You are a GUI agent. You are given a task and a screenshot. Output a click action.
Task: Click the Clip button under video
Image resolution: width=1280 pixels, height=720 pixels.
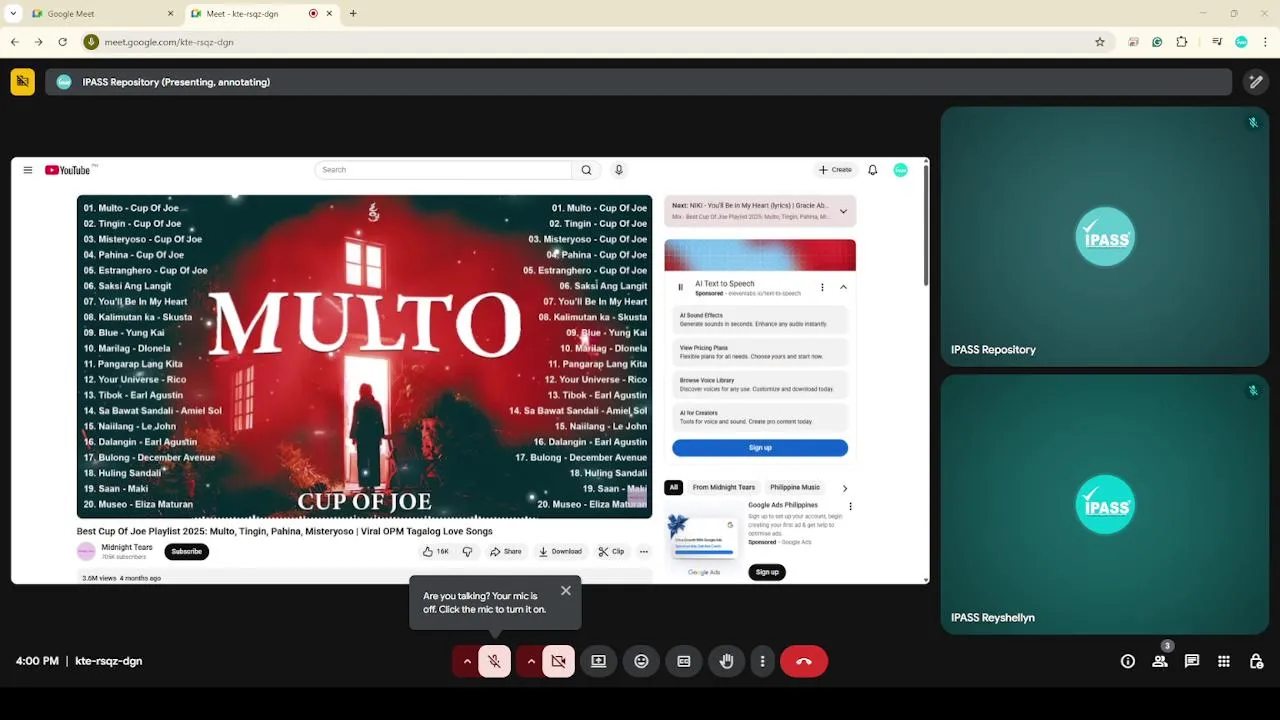[611, 551]
